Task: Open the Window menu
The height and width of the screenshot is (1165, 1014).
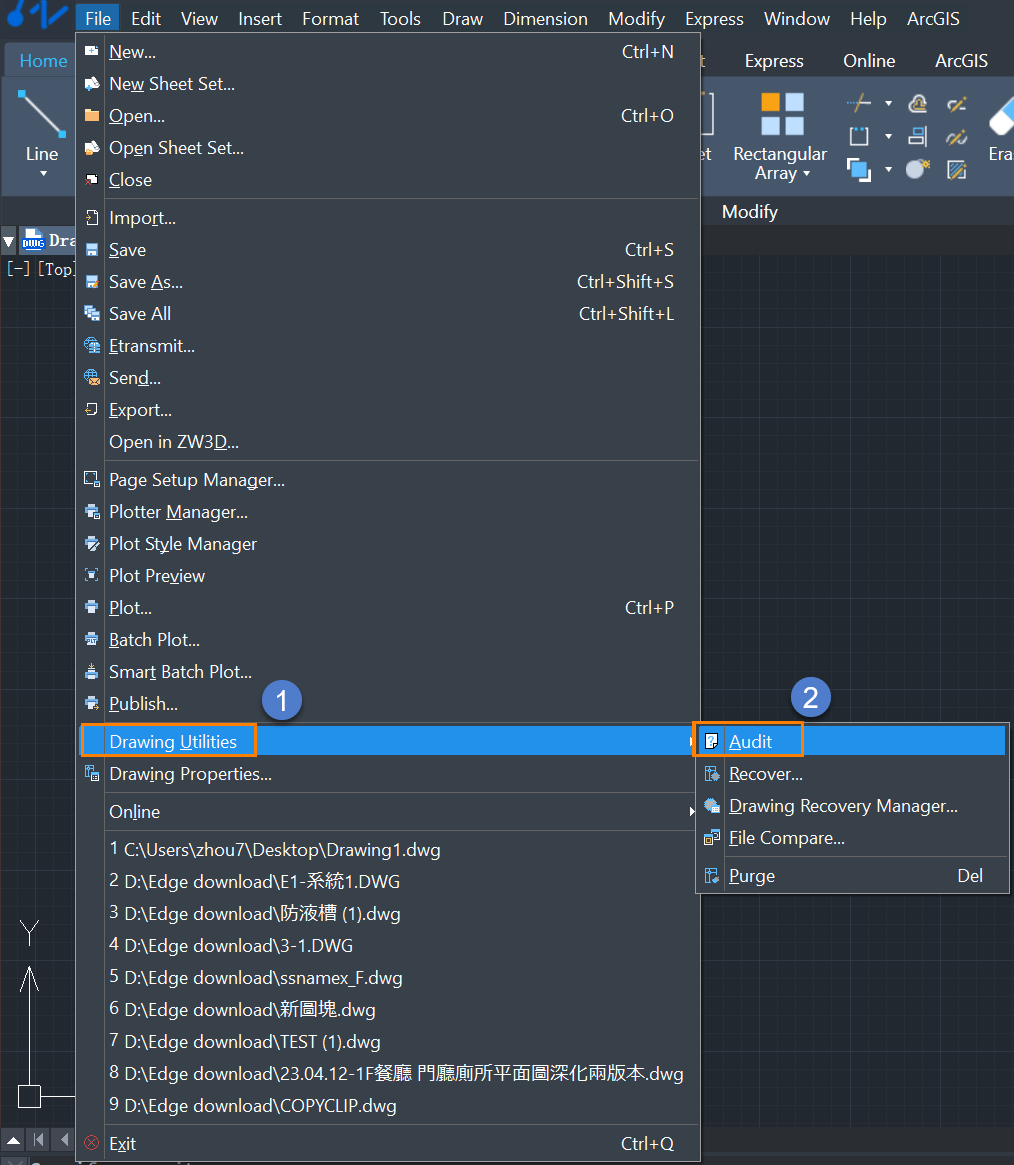Action: 796,19
